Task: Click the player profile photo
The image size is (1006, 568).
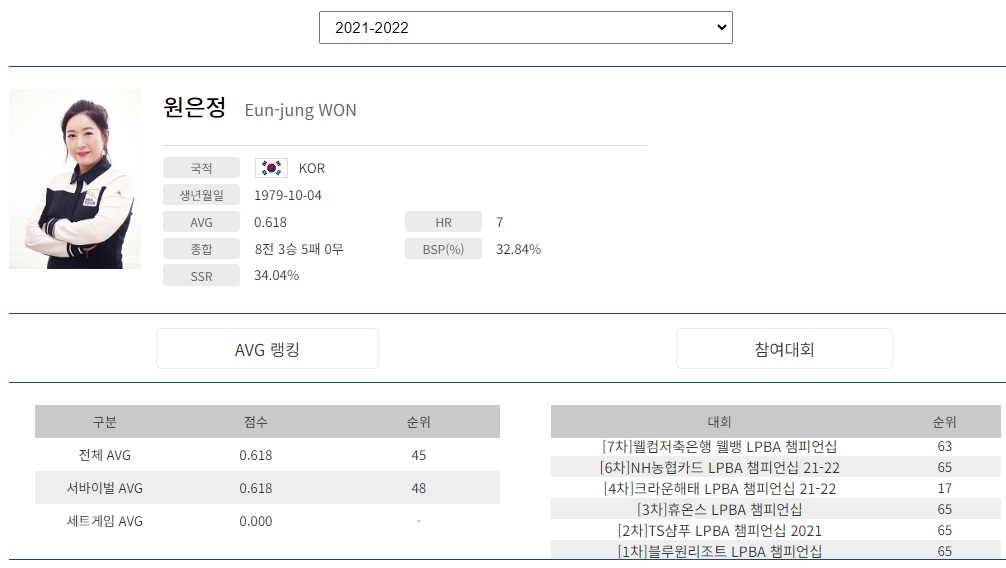Action: pos(75,179)
